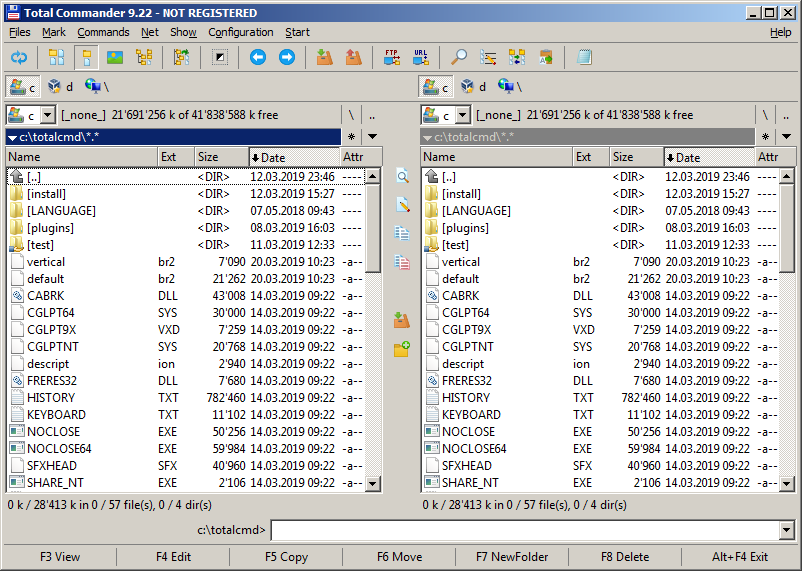This screenshot has width=802, height=571.
Task: Open the Net menu
Action: point(150,32)
